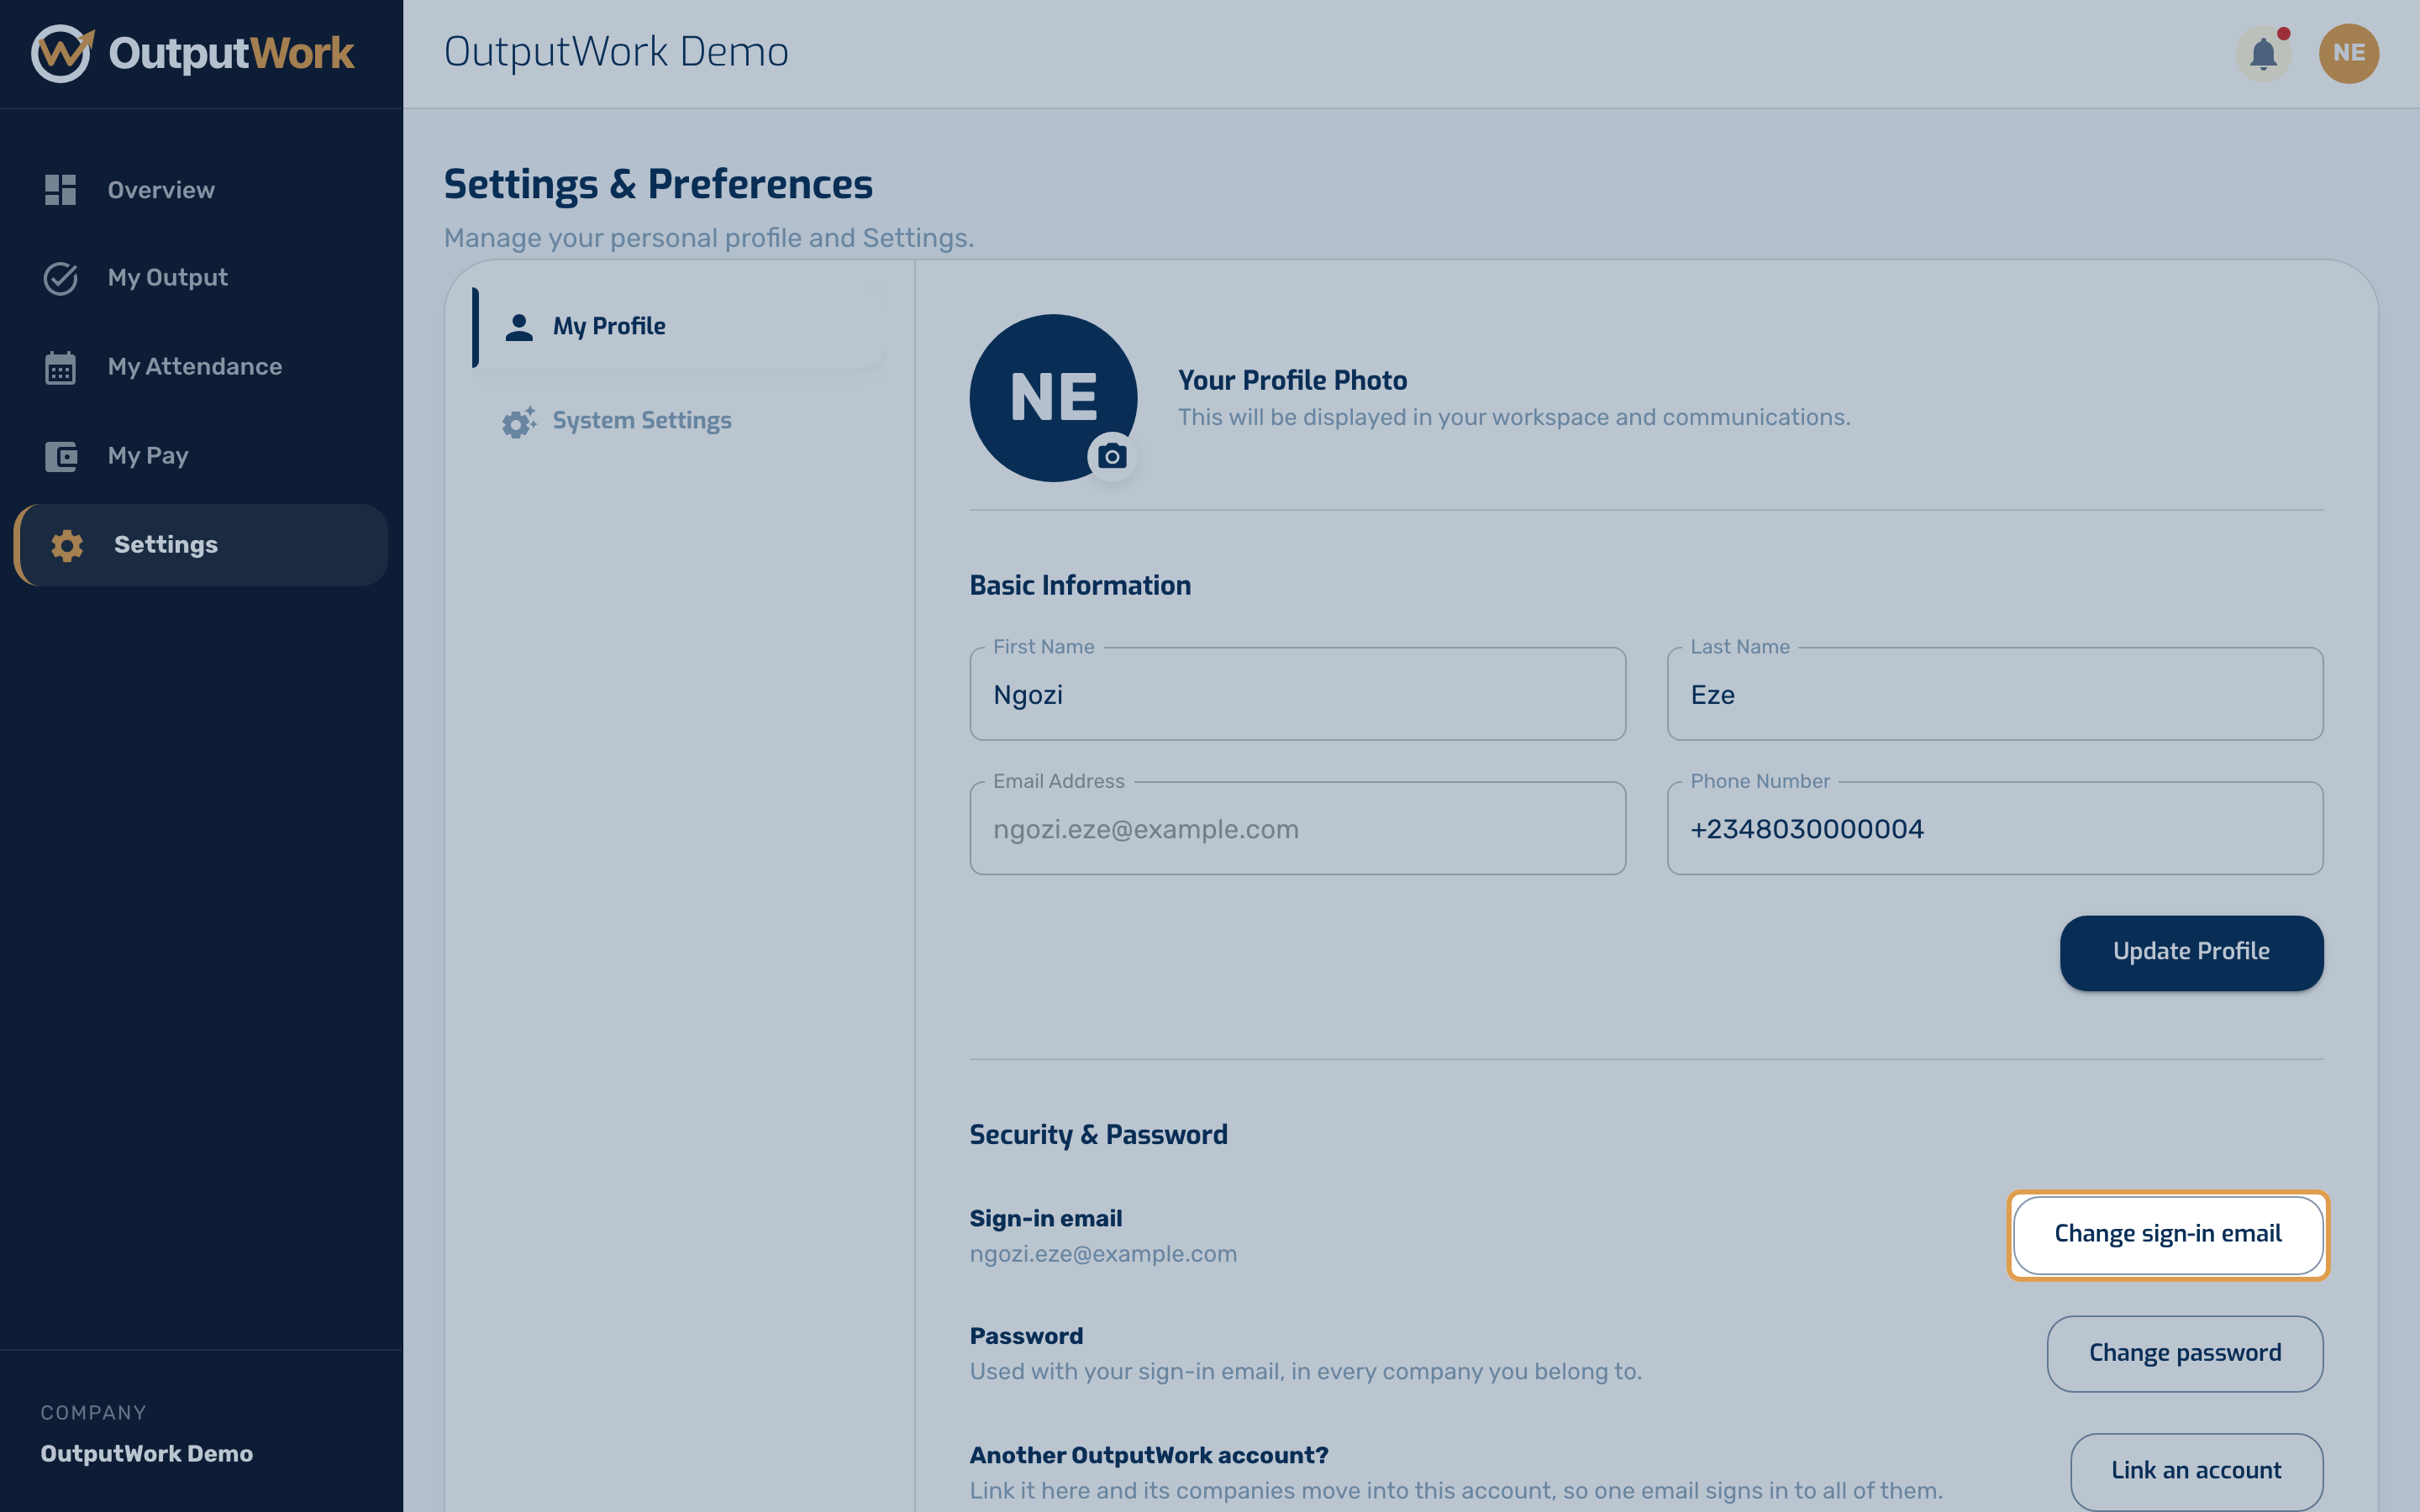Select the Settings sidebar item
Image resolution: width=2420 pixels, height=1512 pixels.
(200, 545)
